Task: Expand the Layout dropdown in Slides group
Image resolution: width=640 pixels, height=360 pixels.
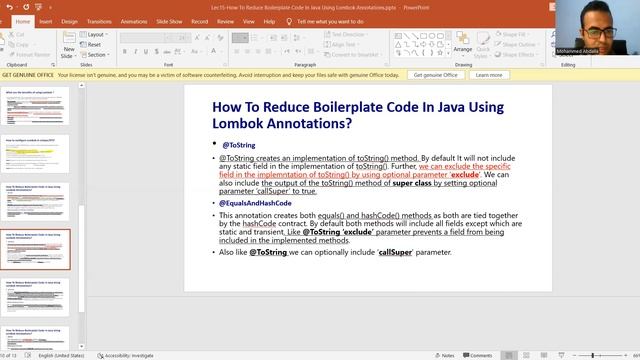Action: coord(95,35)
